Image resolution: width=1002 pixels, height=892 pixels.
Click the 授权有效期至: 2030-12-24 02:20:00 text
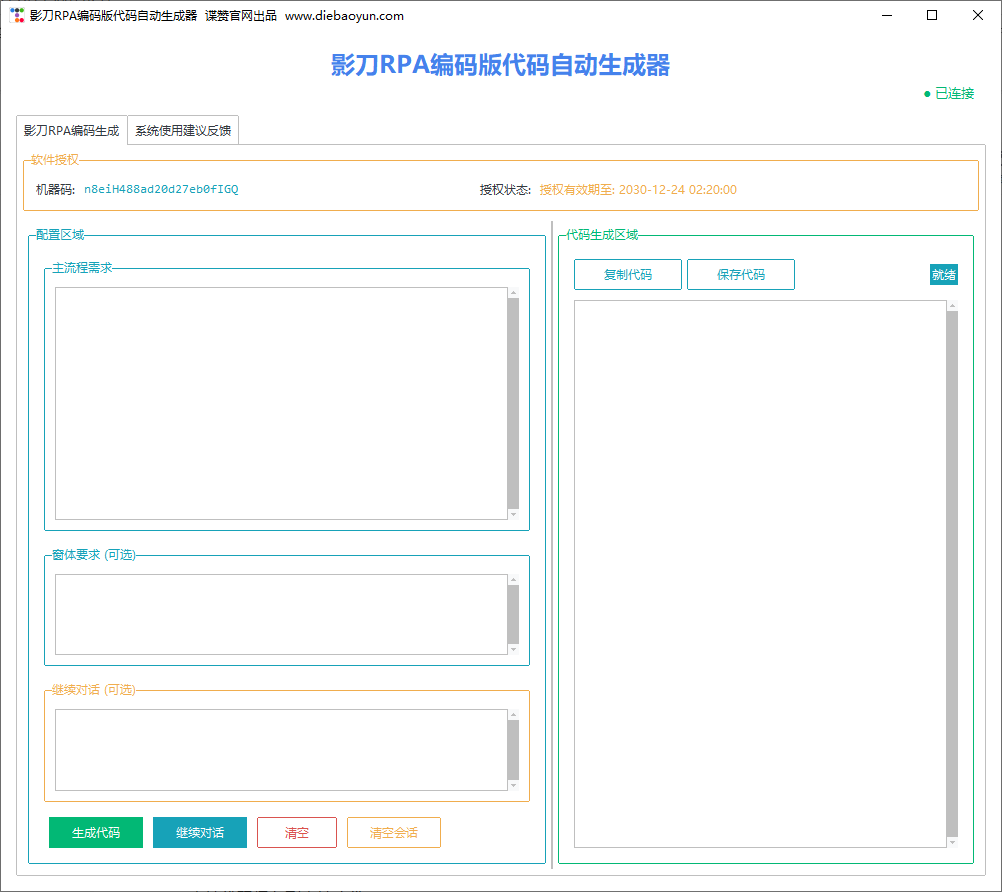click(x=638, y=189)
